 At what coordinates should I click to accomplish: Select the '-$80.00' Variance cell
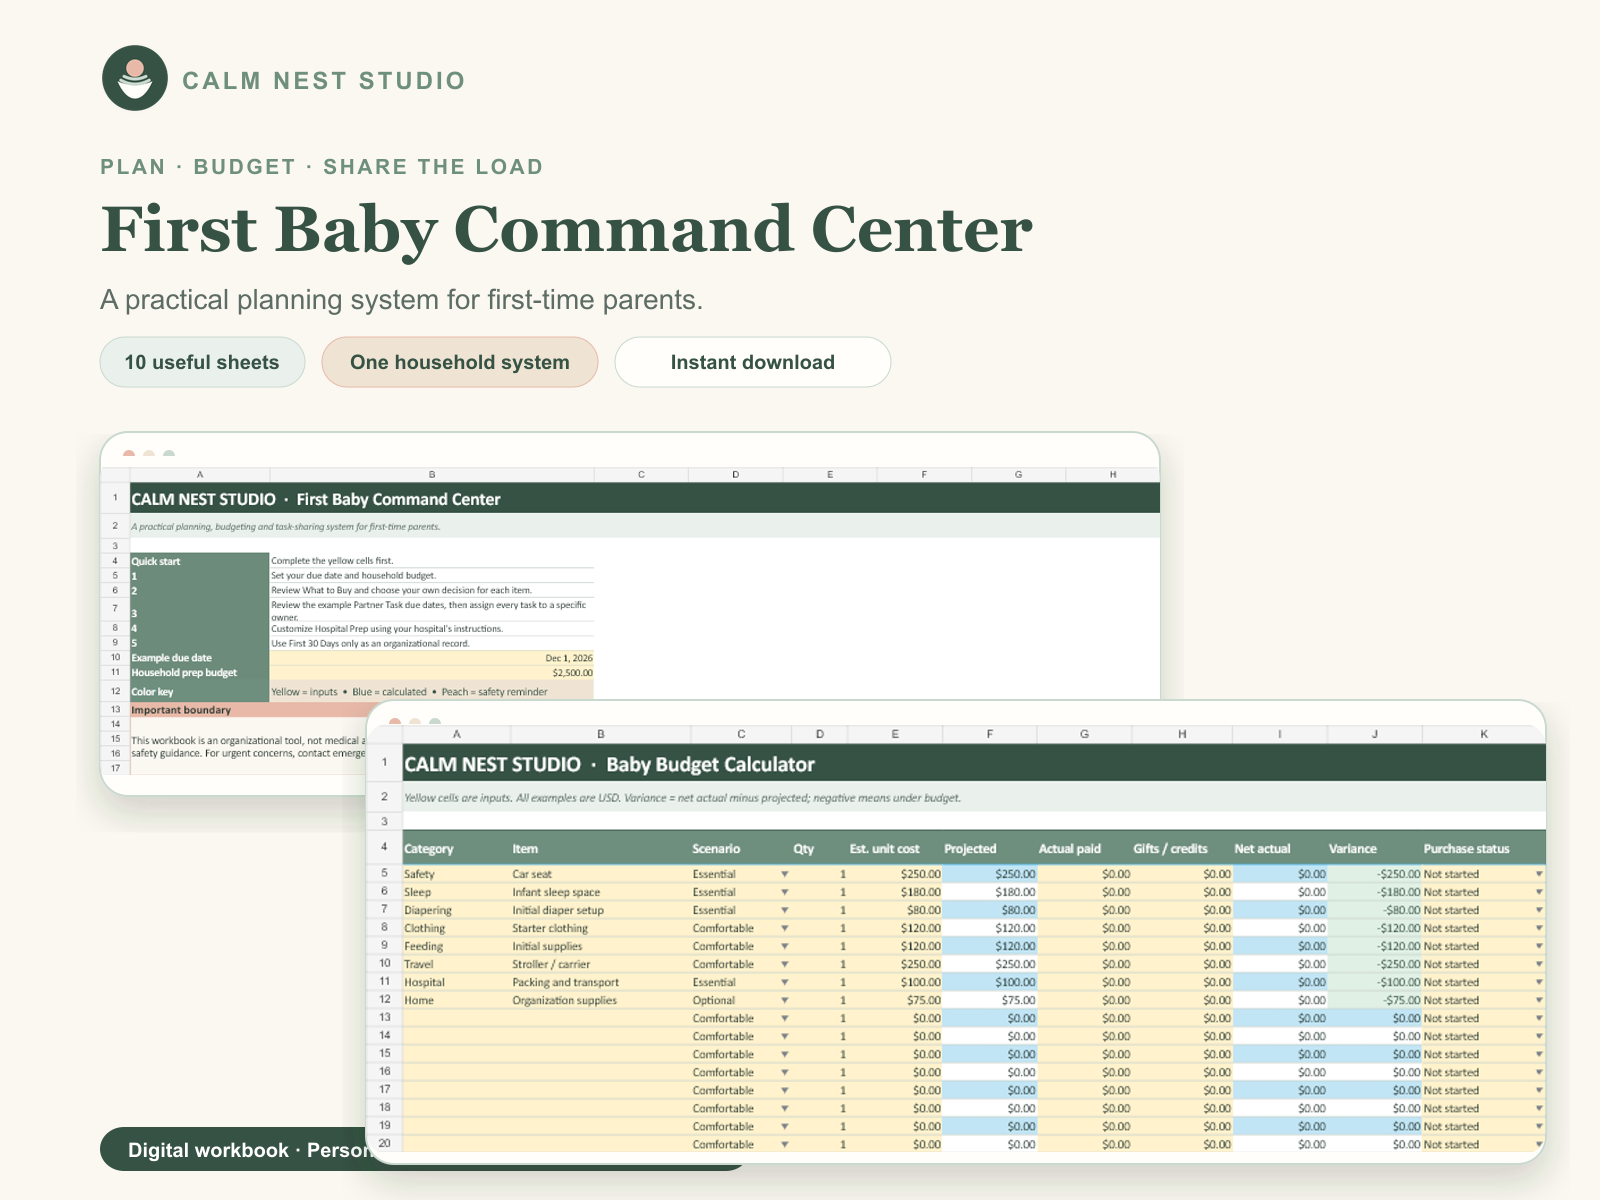pyautogui.click(x=1374, y=910)
